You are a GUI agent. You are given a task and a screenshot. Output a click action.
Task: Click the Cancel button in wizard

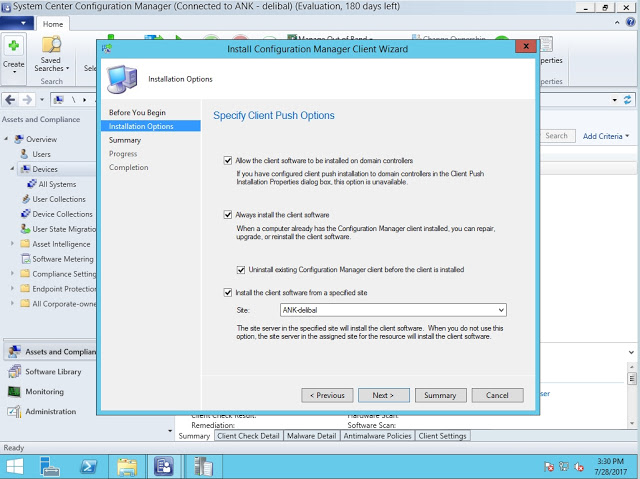497,395
